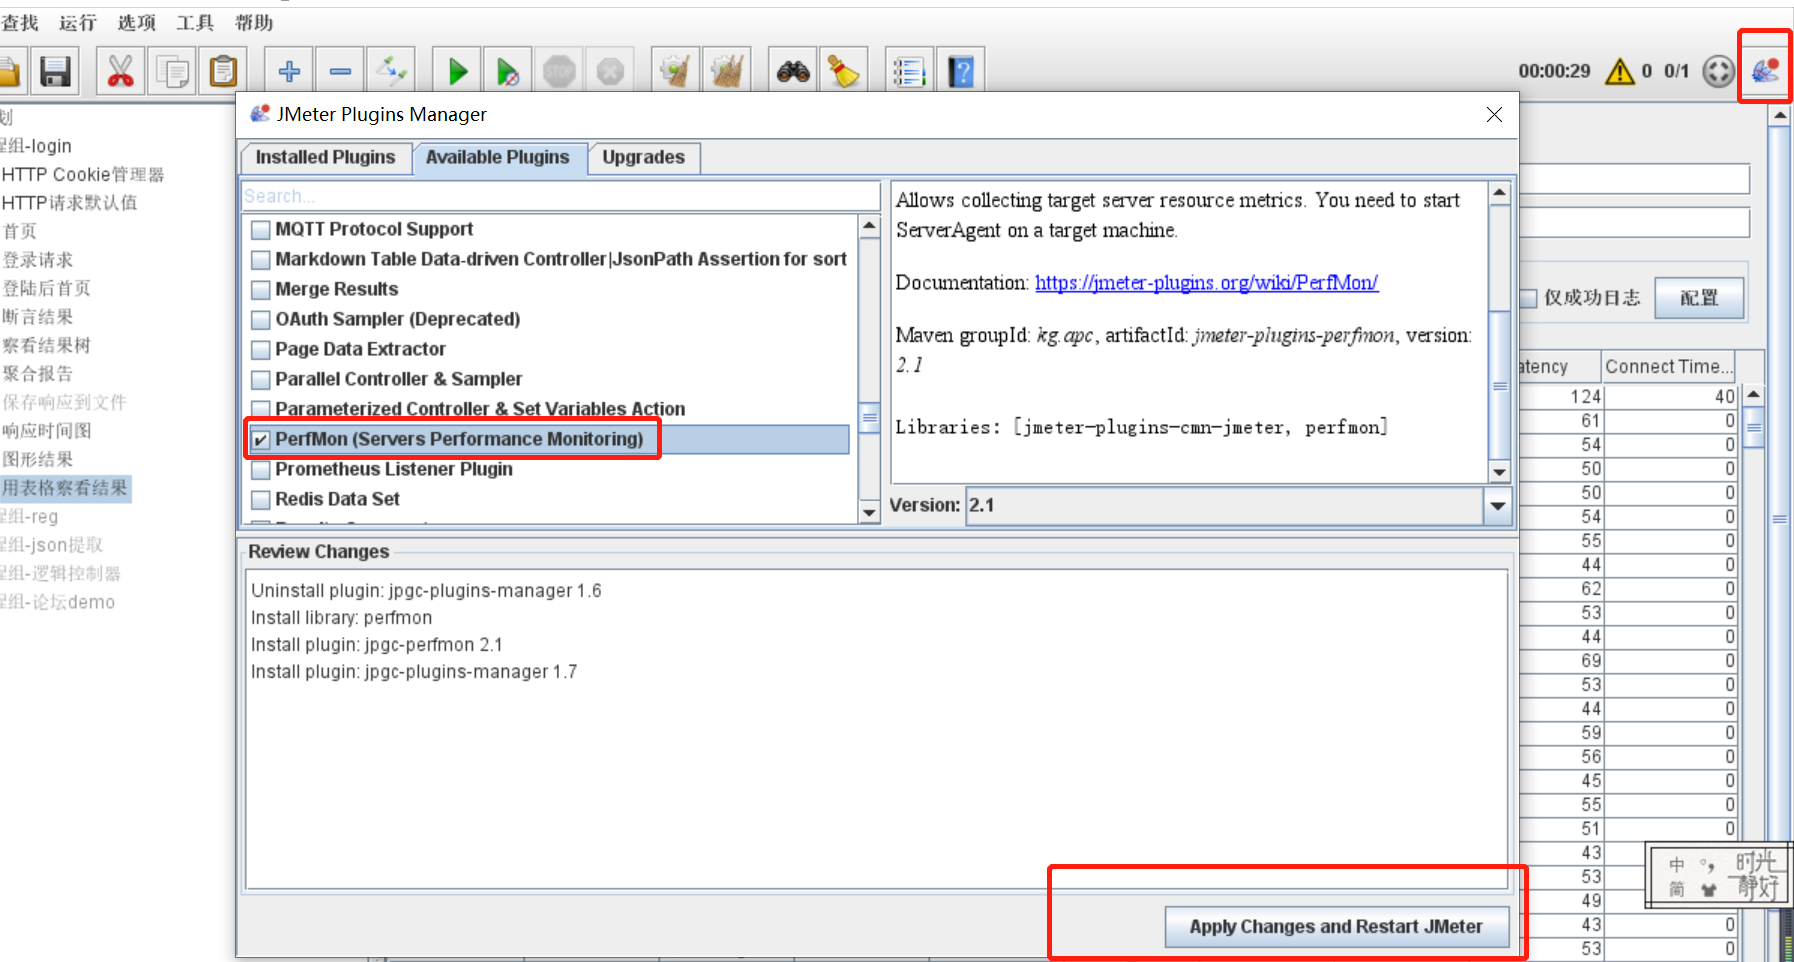Select HTTP Cookie管理器 in tree

pos(82,175)
